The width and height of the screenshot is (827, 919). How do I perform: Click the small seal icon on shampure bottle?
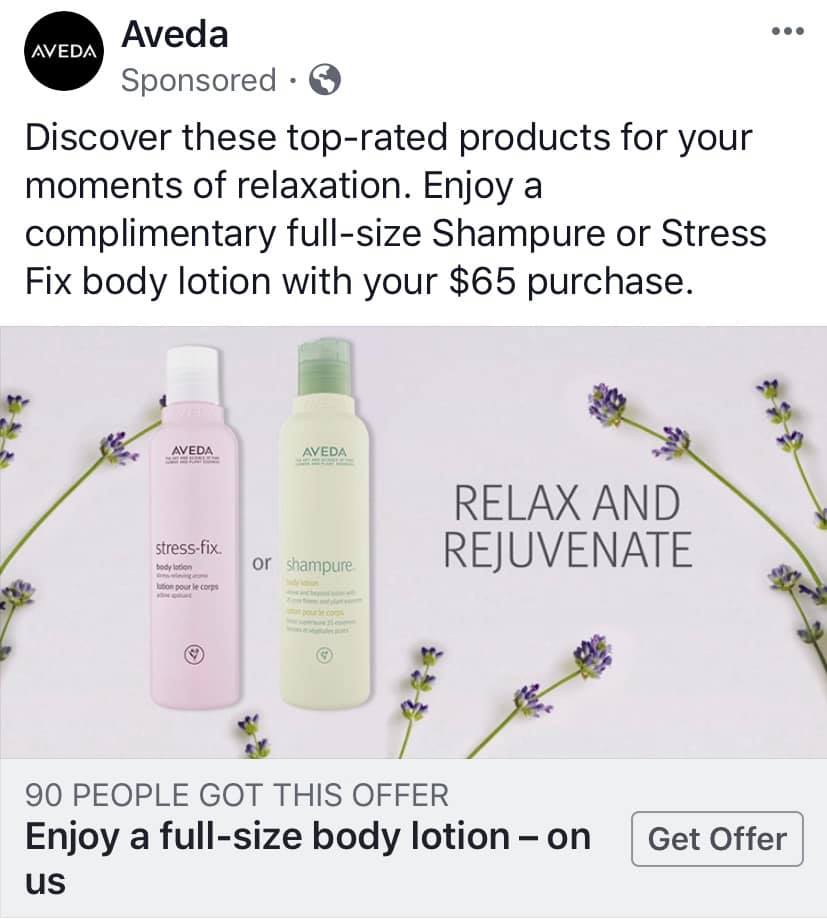coord(324,653)
